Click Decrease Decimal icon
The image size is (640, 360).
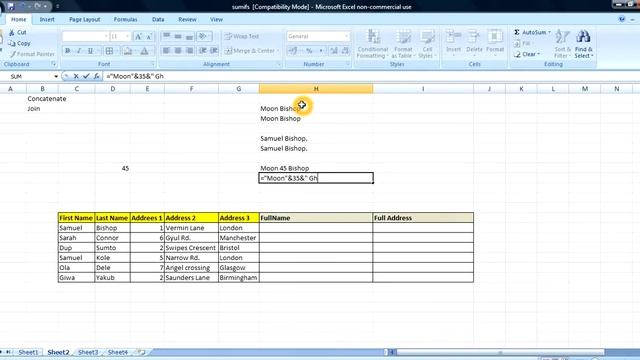pyautogui.click(x=345, y=51)
